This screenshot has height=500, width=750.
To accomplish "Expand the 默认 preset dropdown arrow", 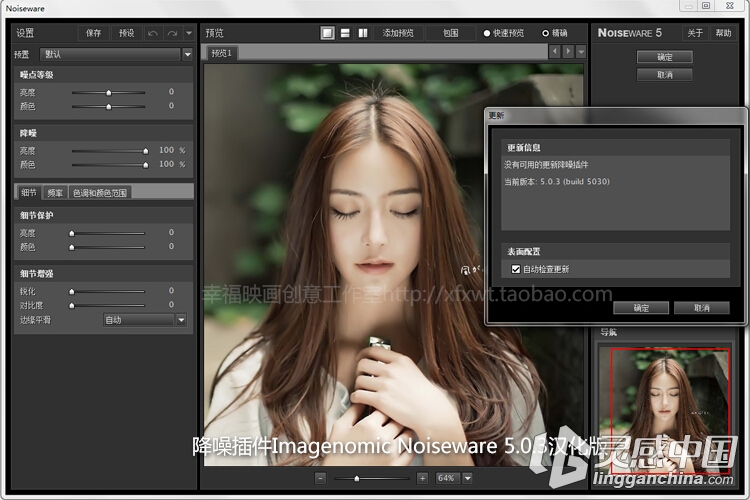I will click(188, 55).
